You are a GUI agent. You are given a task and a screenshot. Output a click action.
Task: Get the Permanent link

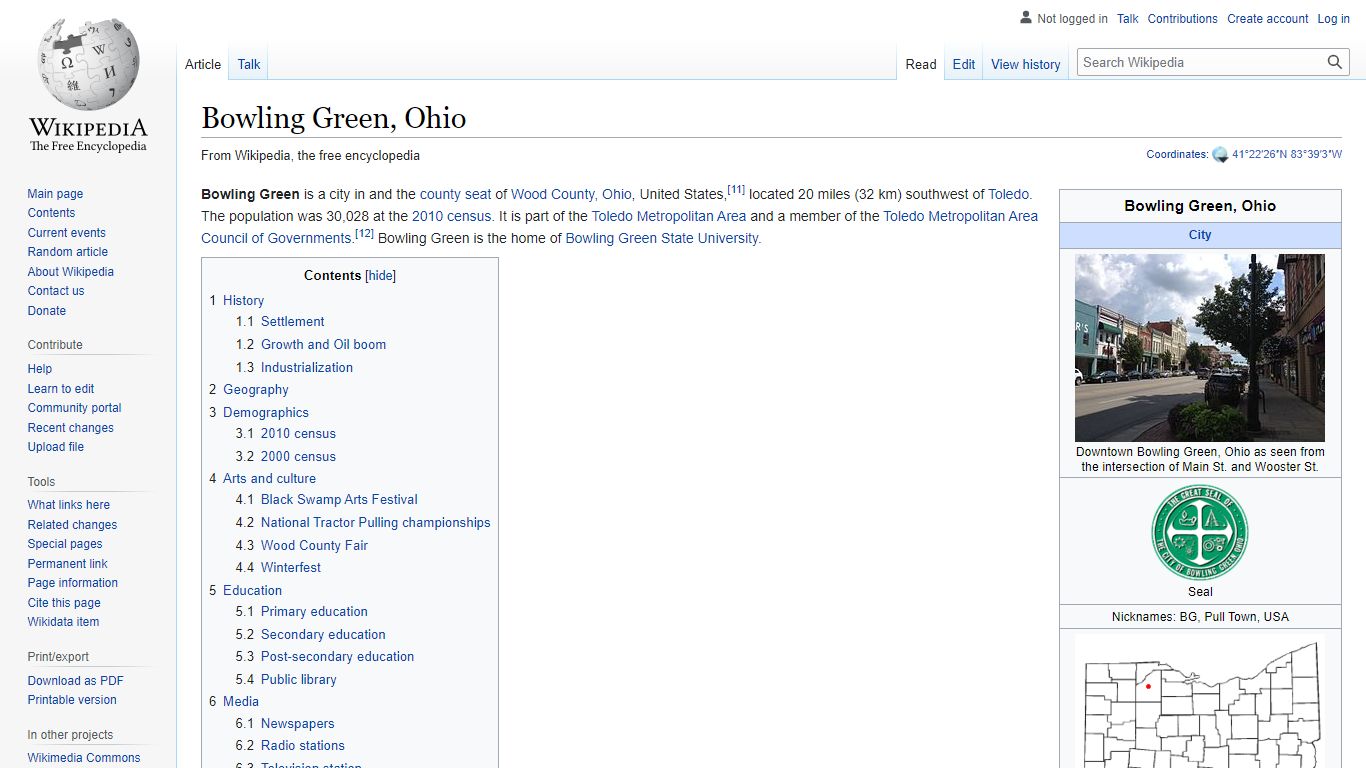pyautogui.click(x=67, y=564)
